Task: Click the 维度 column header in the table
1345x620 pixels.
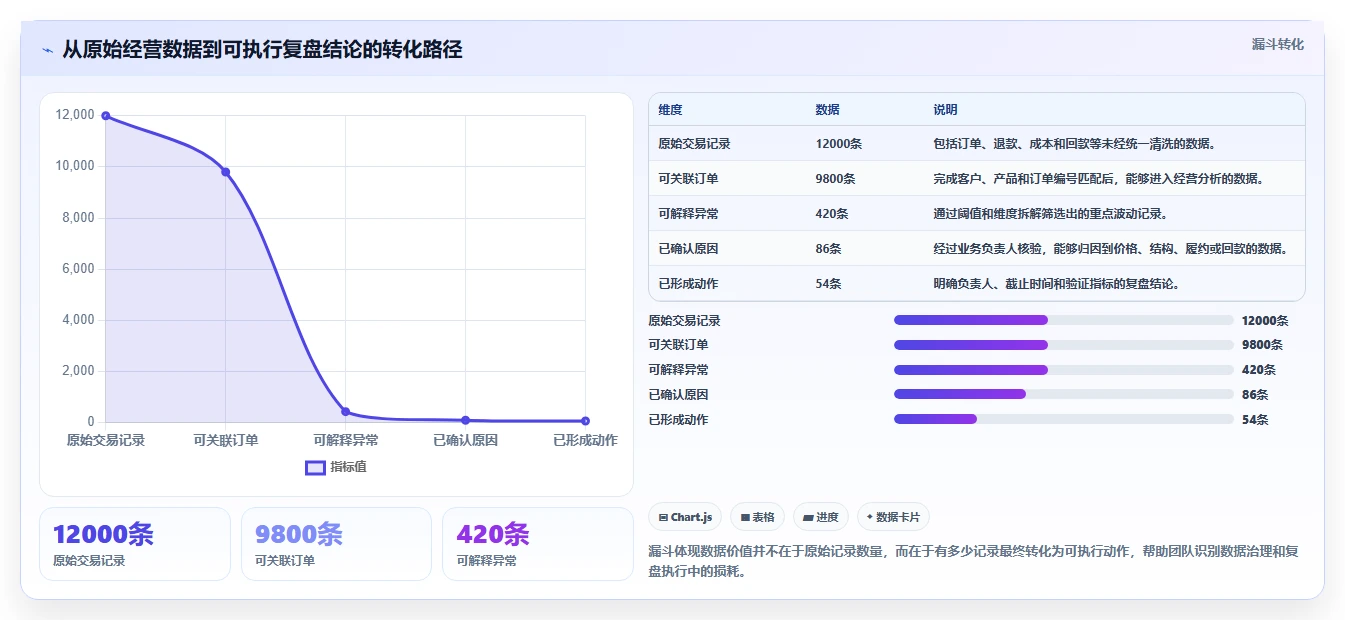Action: (x=670, y=109)
